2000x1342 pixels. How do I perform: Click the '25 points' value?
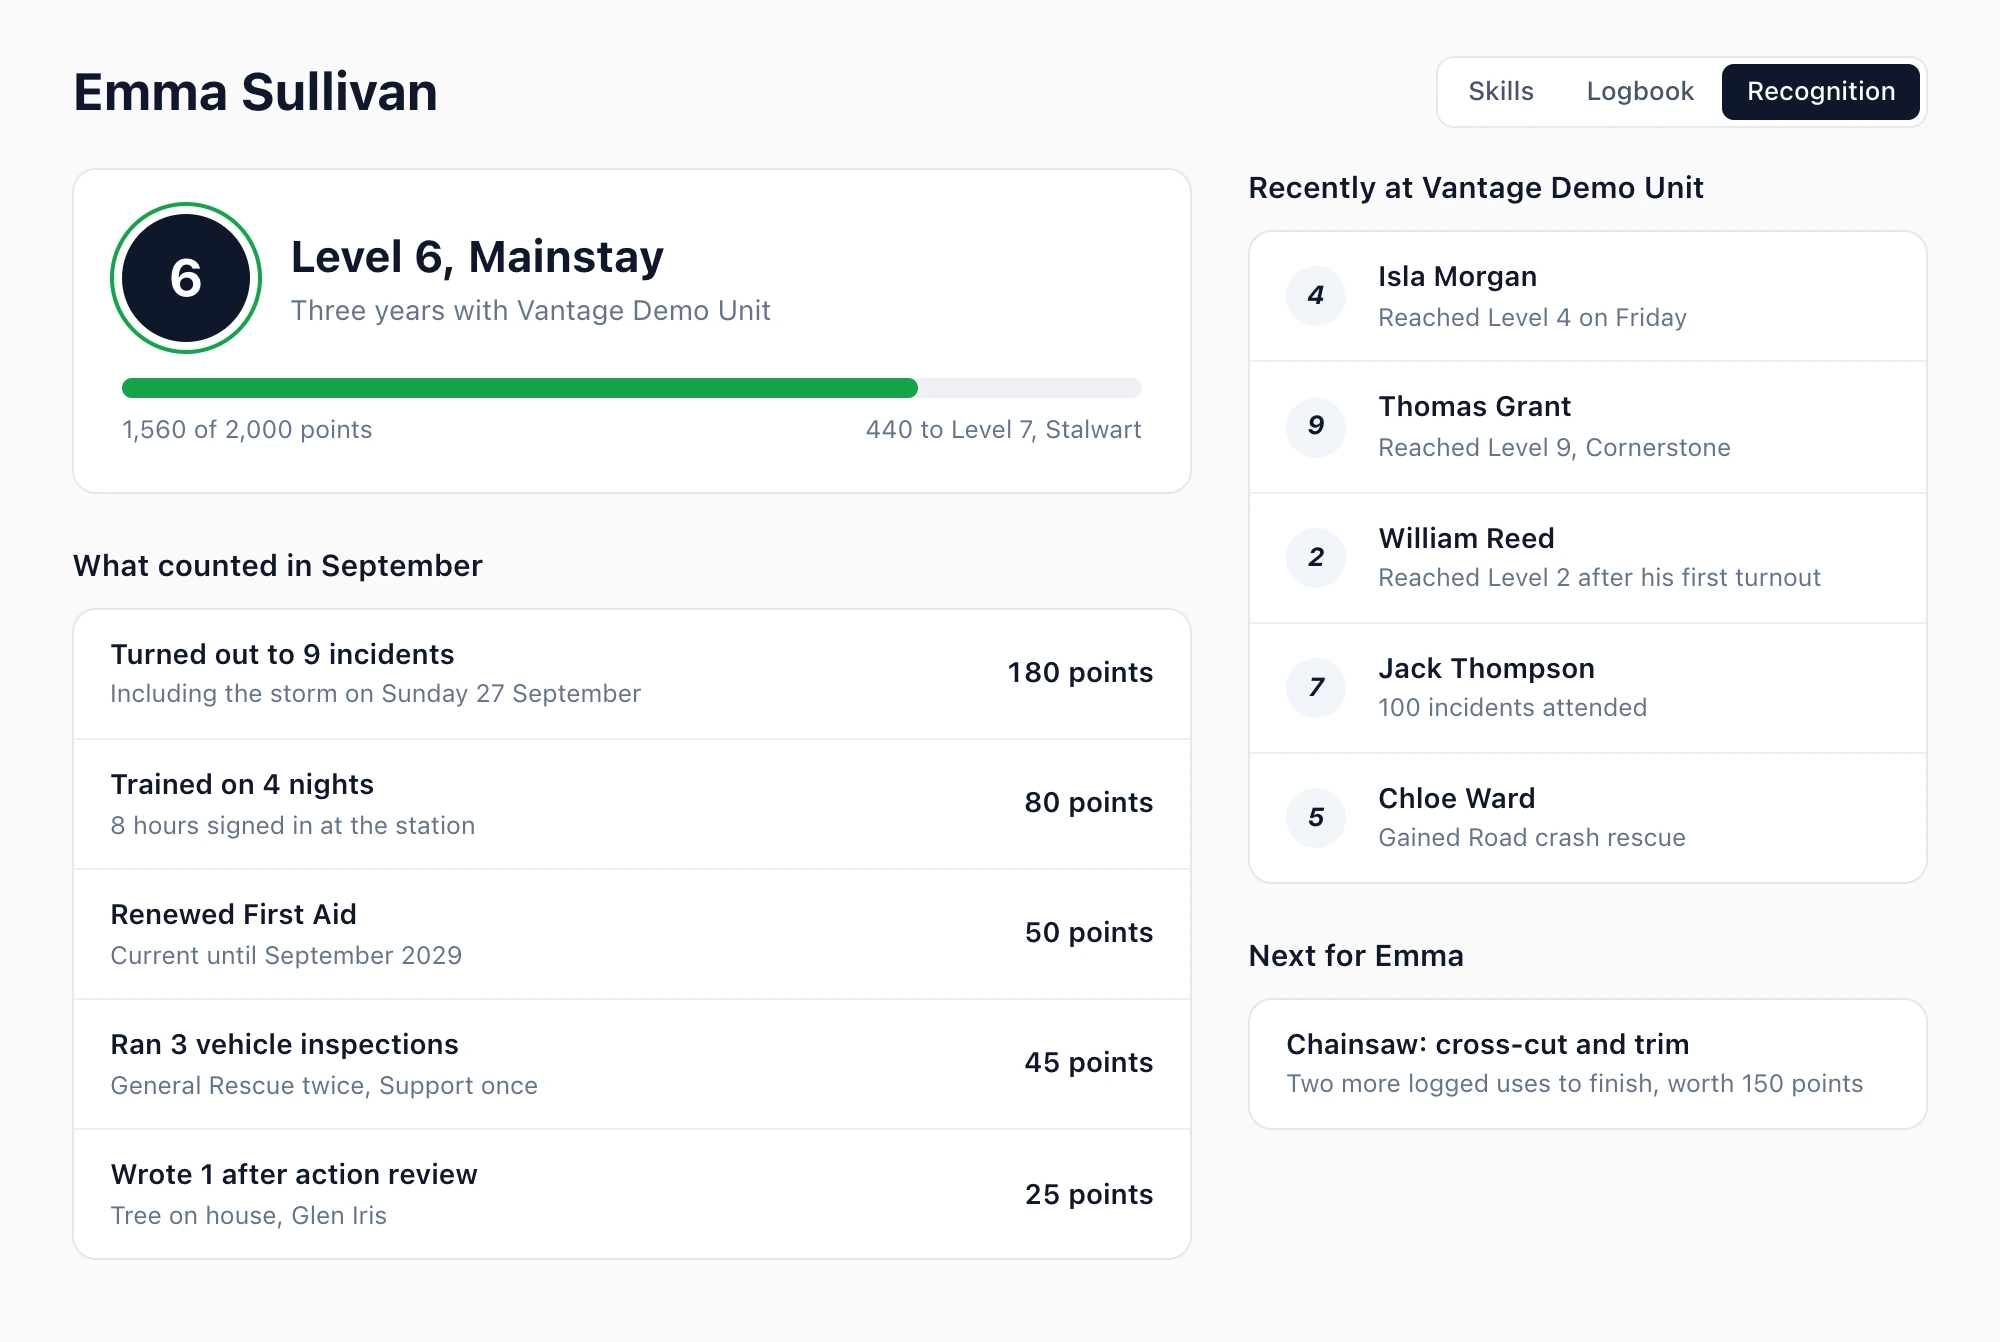coord(1088,1195)
